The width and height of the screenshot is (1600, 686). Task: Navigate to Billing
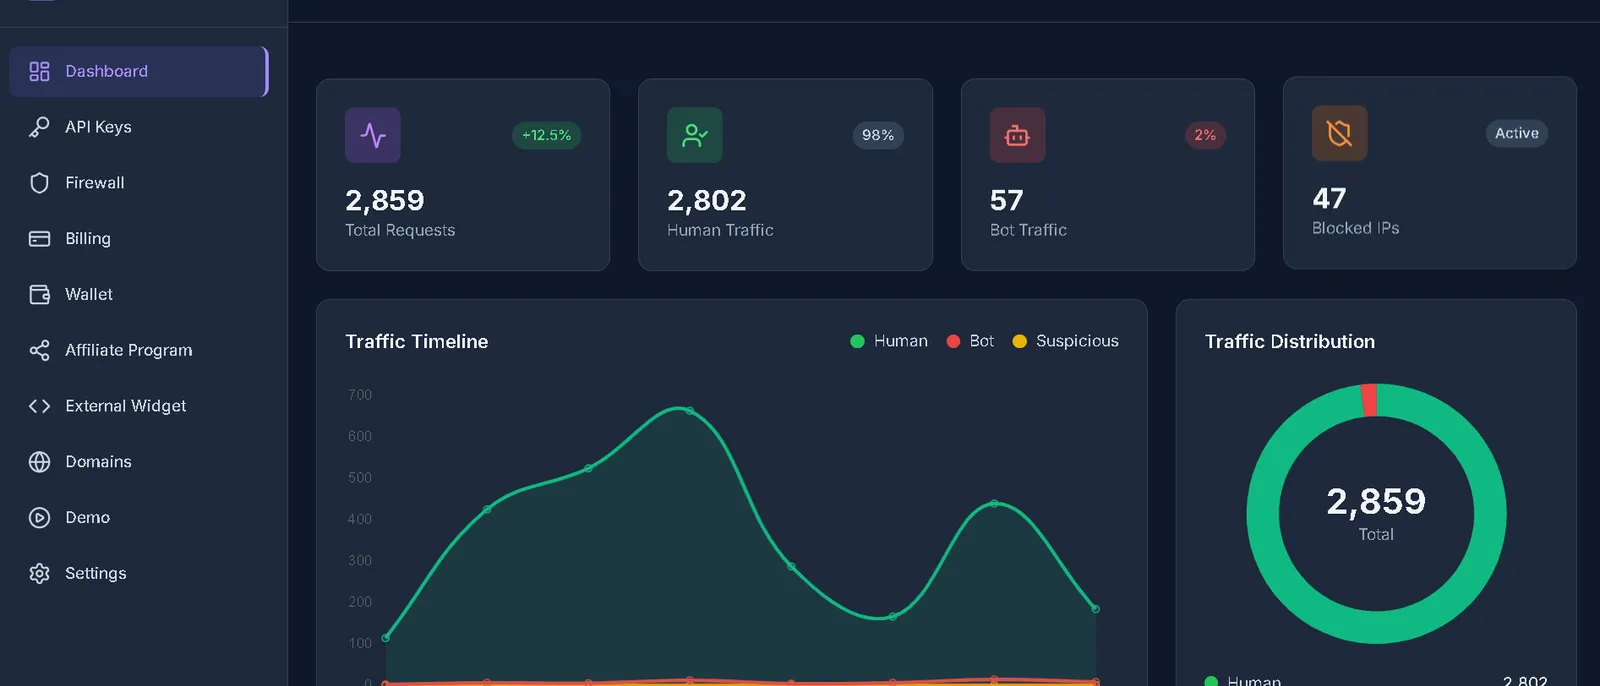point(139,239)
